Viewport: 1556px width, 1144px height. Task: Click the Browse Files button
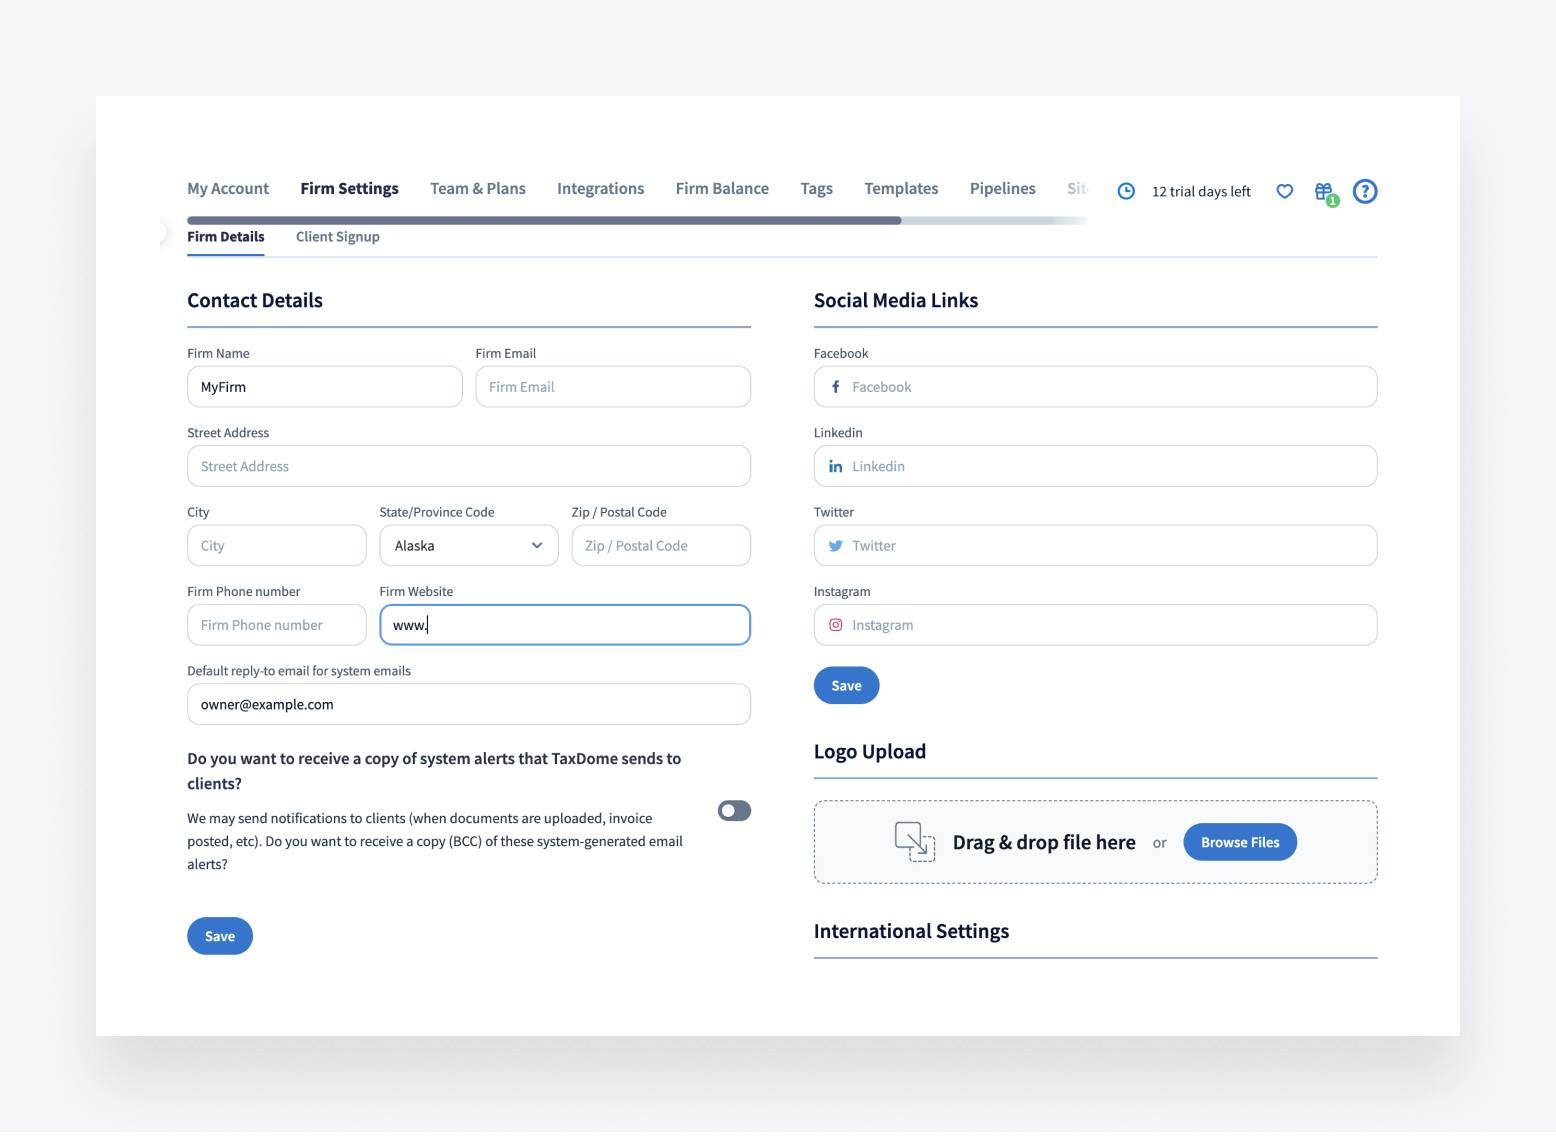(1240, 843)
